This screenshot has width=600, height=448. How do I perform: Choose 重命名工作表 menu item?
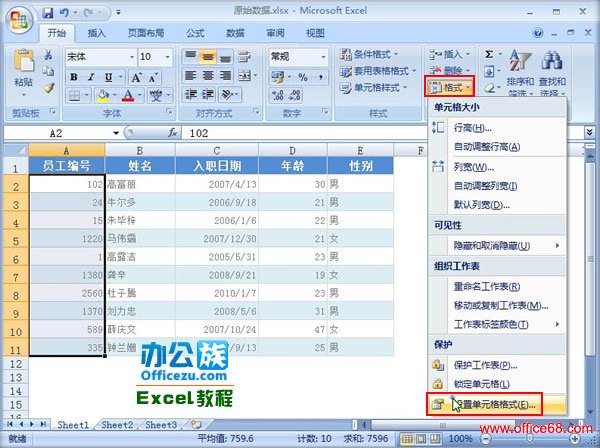coord(497,287)
